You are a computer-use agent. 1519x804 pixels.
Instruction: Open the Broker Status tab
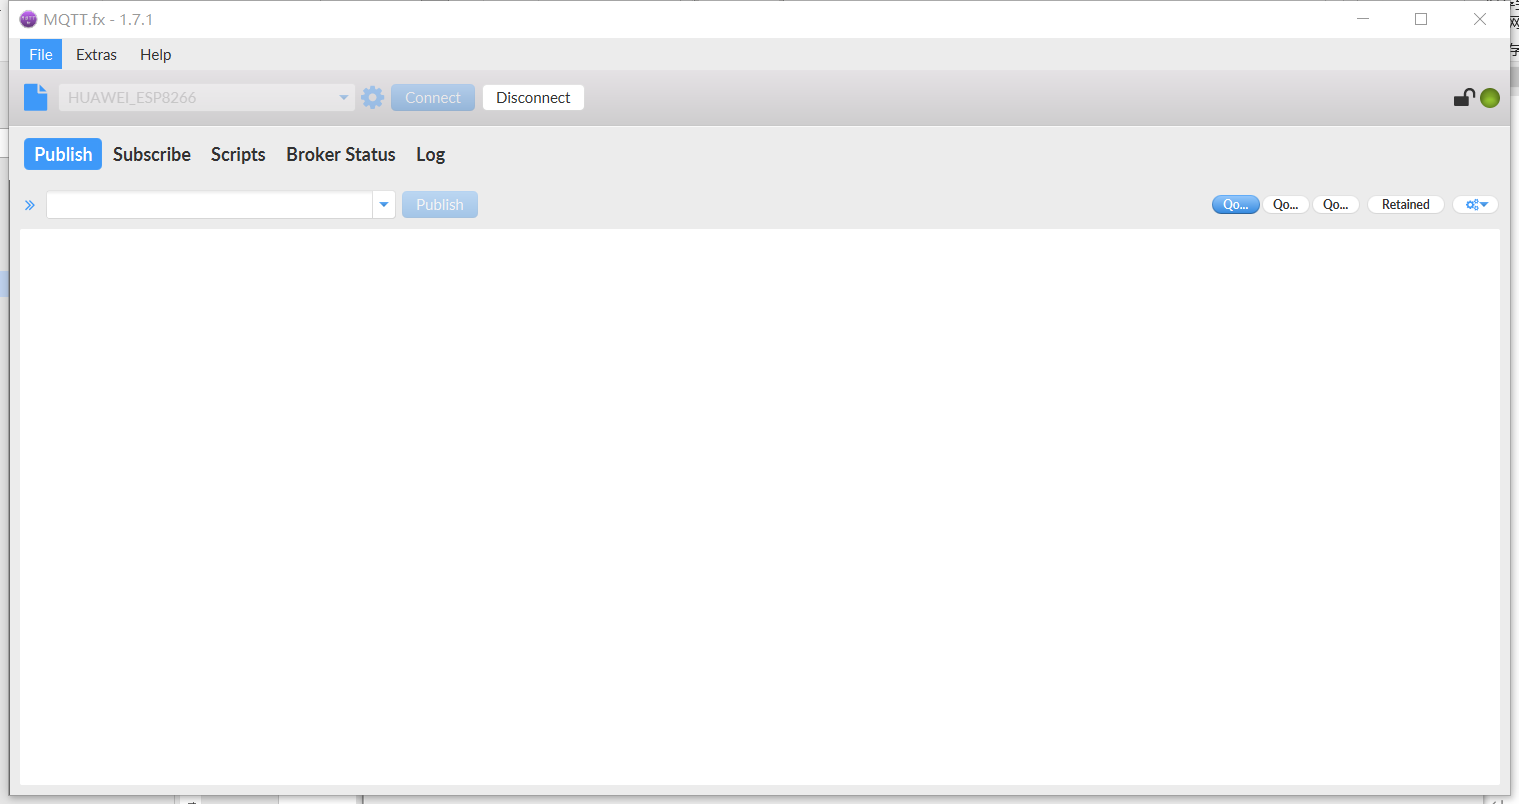(x=341, y=154)
